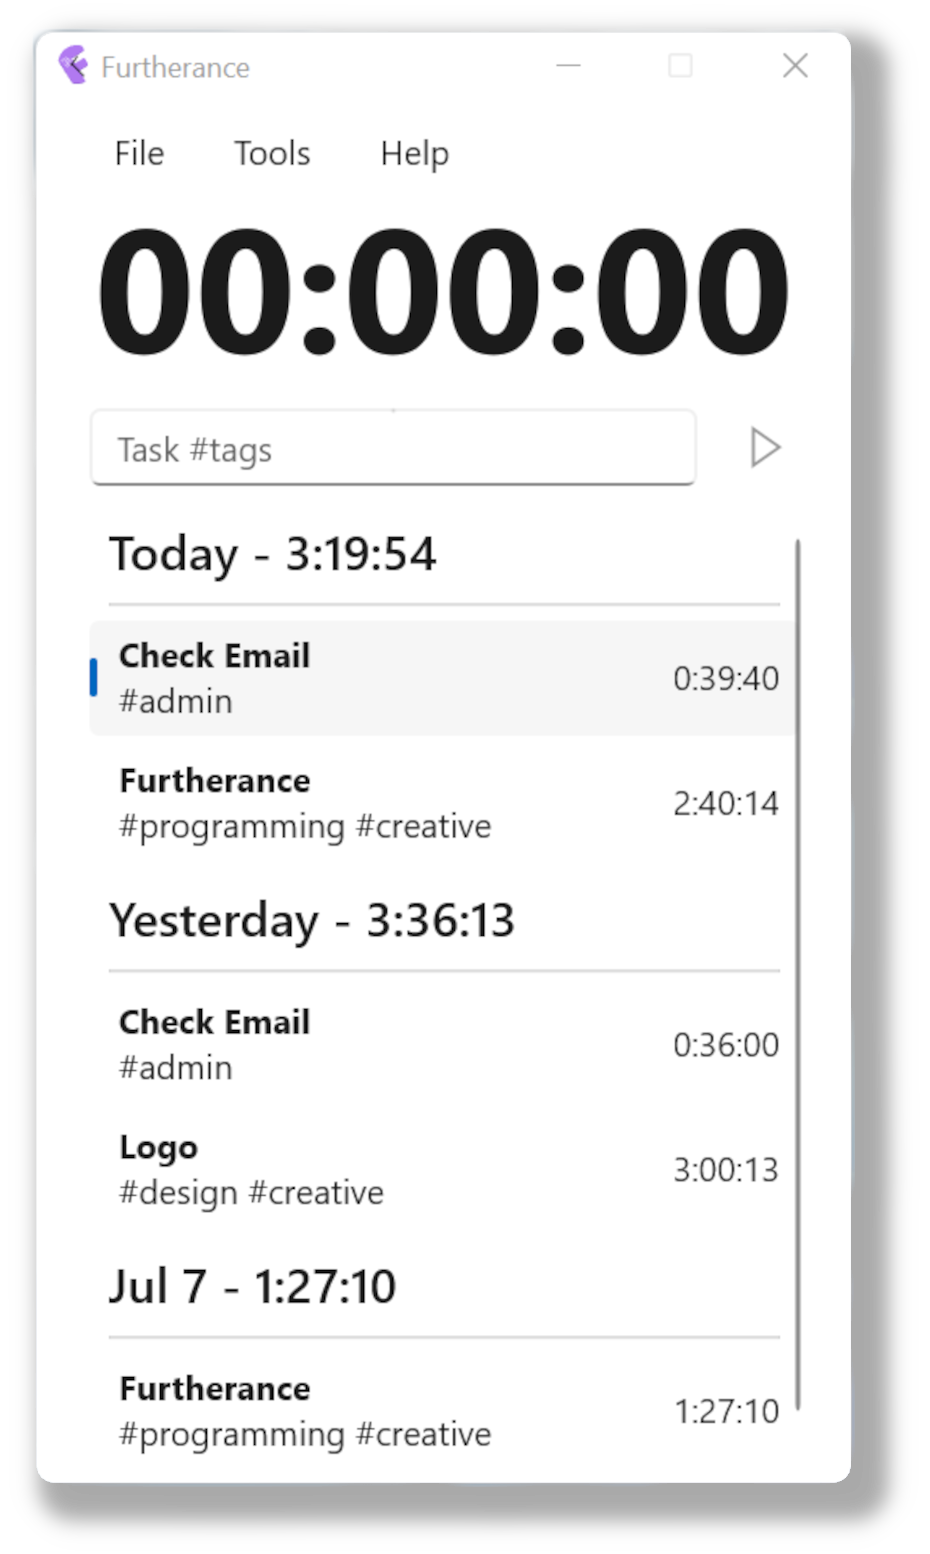This screenshot has height=1554, width=930.
Task: Click the Furtherance app logo in title bar
Action: coord(74,66)
